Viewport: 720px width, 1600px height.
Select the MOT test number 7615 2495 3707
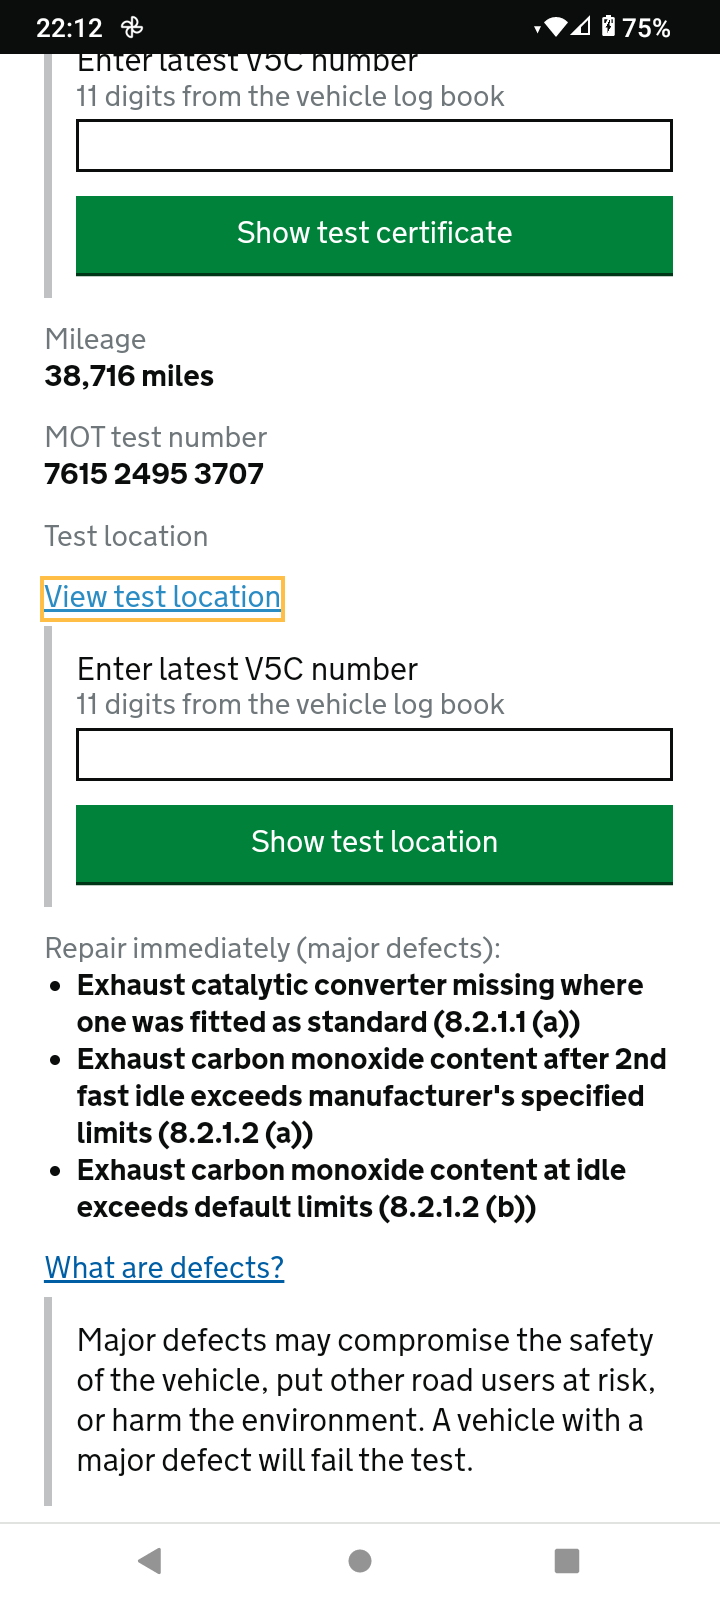[x=154, y=474]
